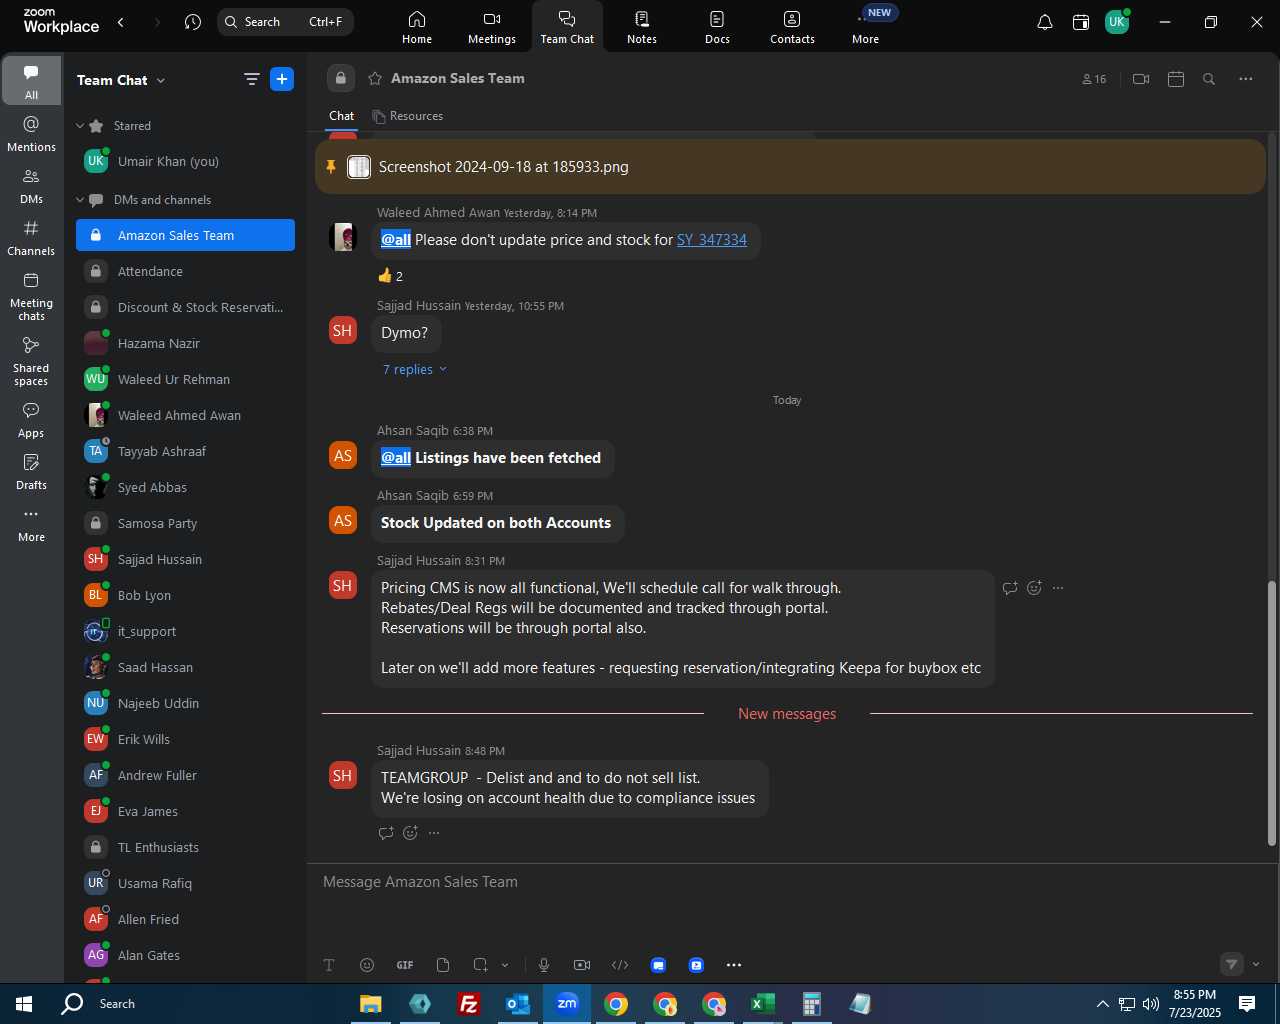Open Contacts in top navigation
The image size is (1280, 1024).
(792, 27)
